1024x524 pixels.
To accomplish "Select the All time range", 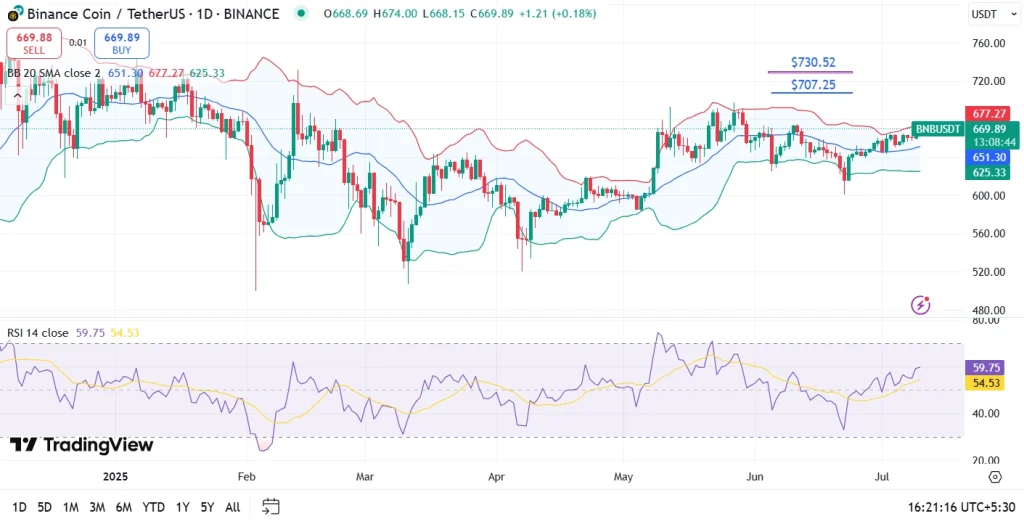I will click(232, 507).
